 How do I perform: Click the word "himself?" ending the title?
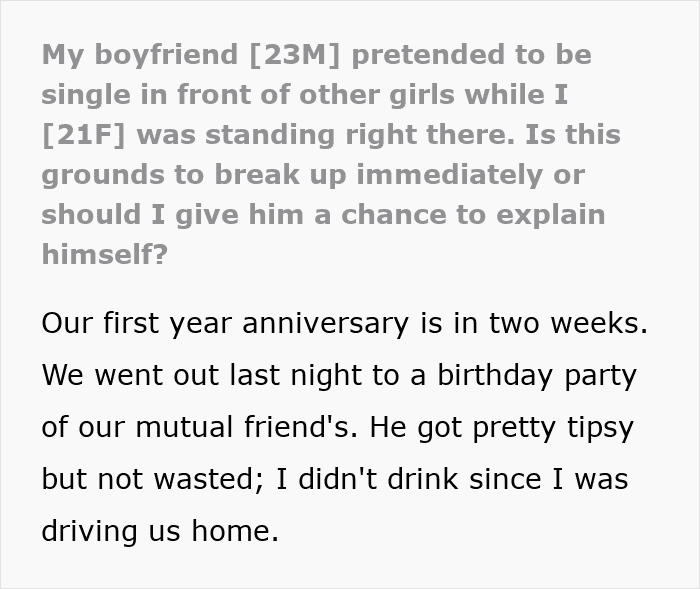(x=102, y=254)
